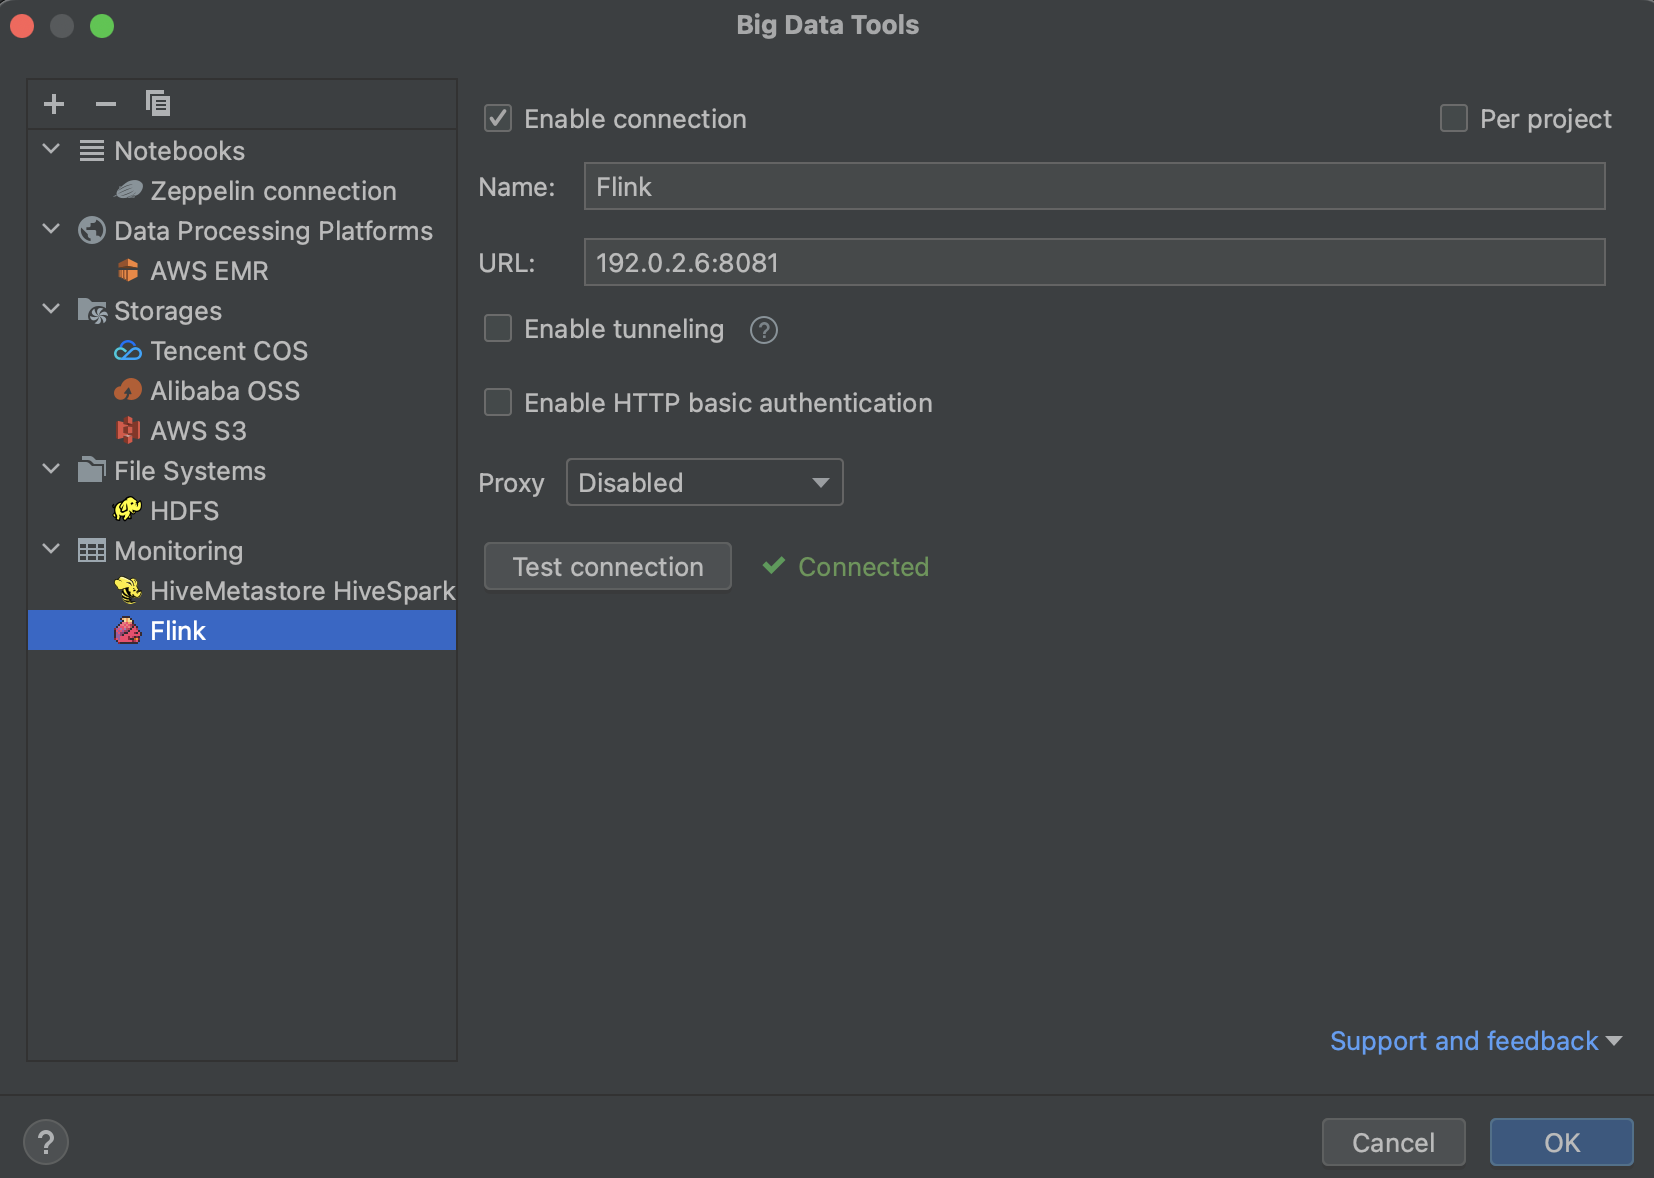
Task: Select the HiveMetastore HiveSpark monitoring entry
Action: 302,590
